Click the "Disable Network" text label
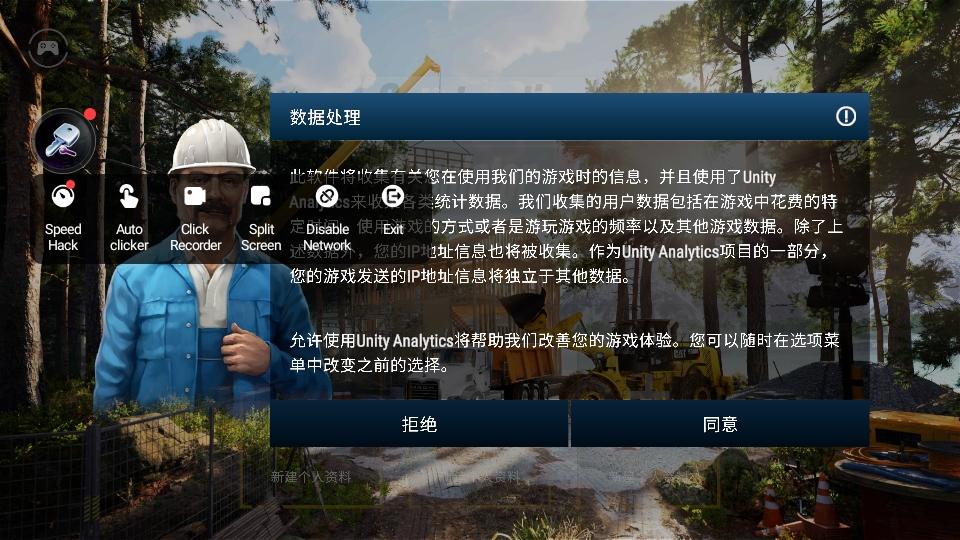The width and height of the screenshot is (960, 540). (327, 237)
